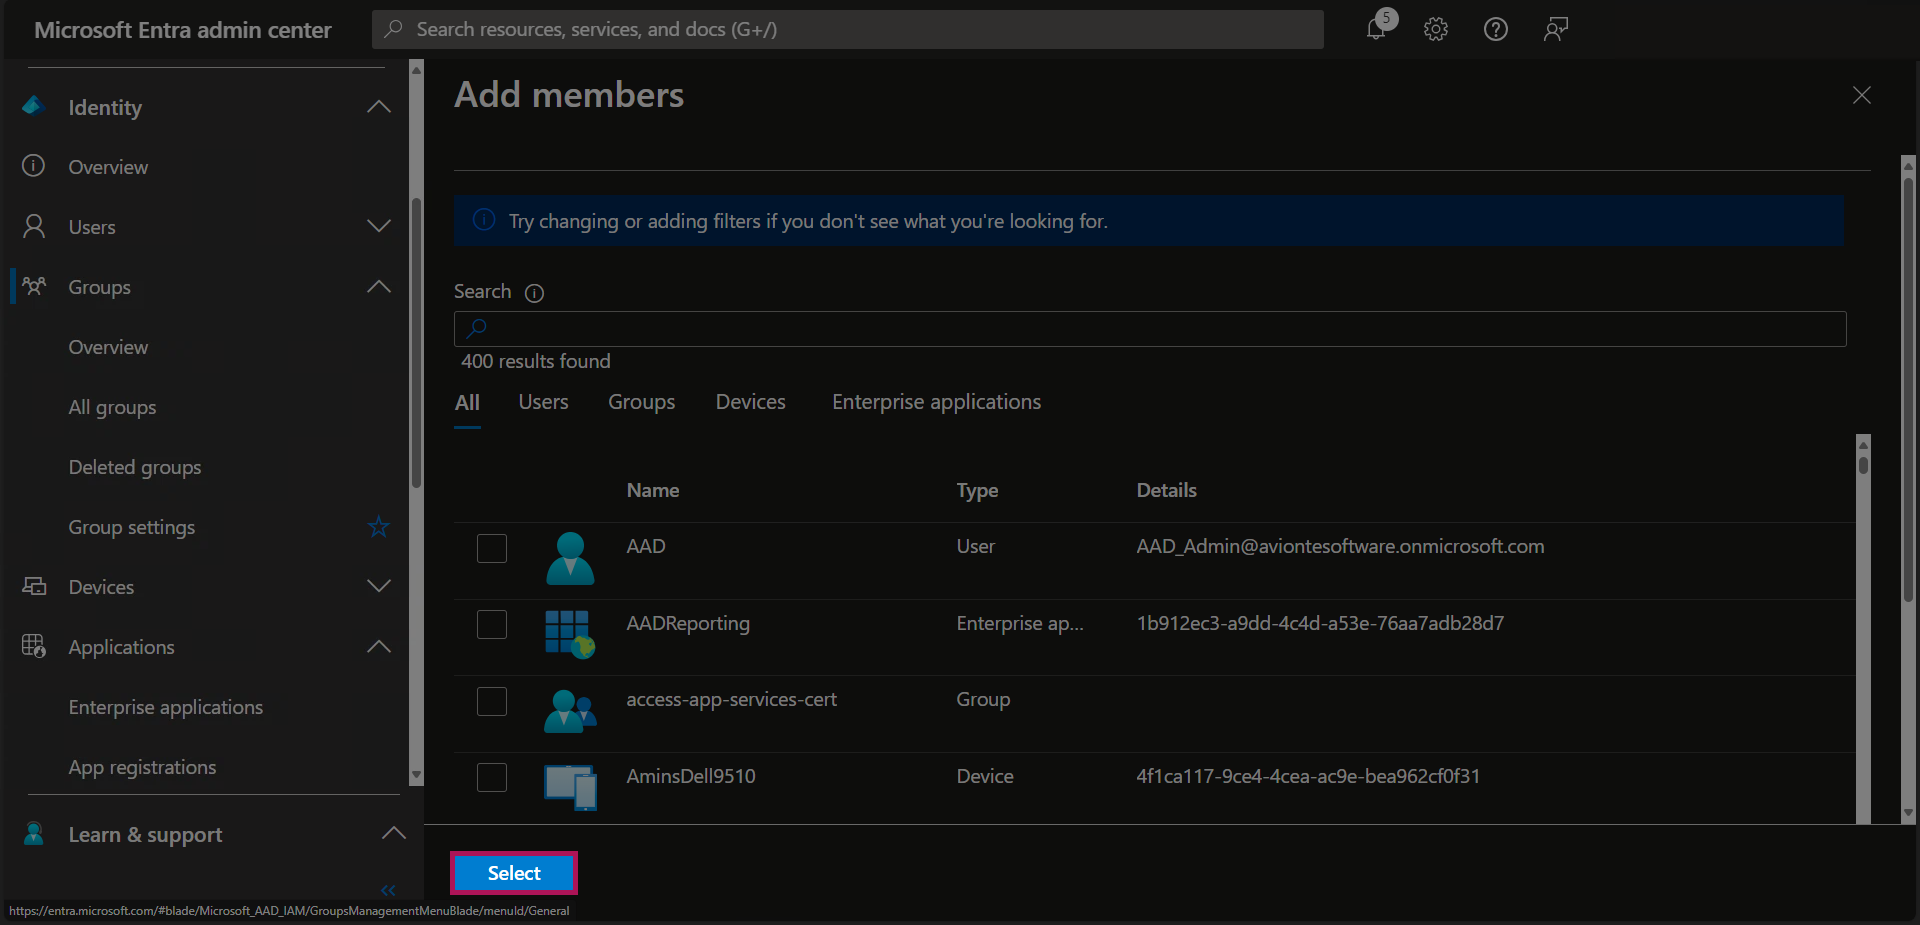
Task: Switch to the Devices filter tab
Action: click(750, 402)
